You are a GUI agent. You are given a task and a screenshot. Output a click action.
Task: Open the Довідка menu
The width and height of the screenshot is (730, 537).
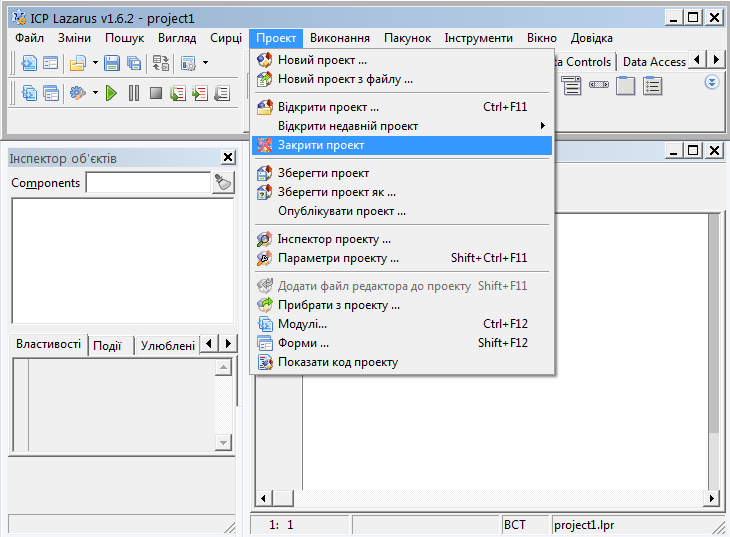click(x=592, y=38)
